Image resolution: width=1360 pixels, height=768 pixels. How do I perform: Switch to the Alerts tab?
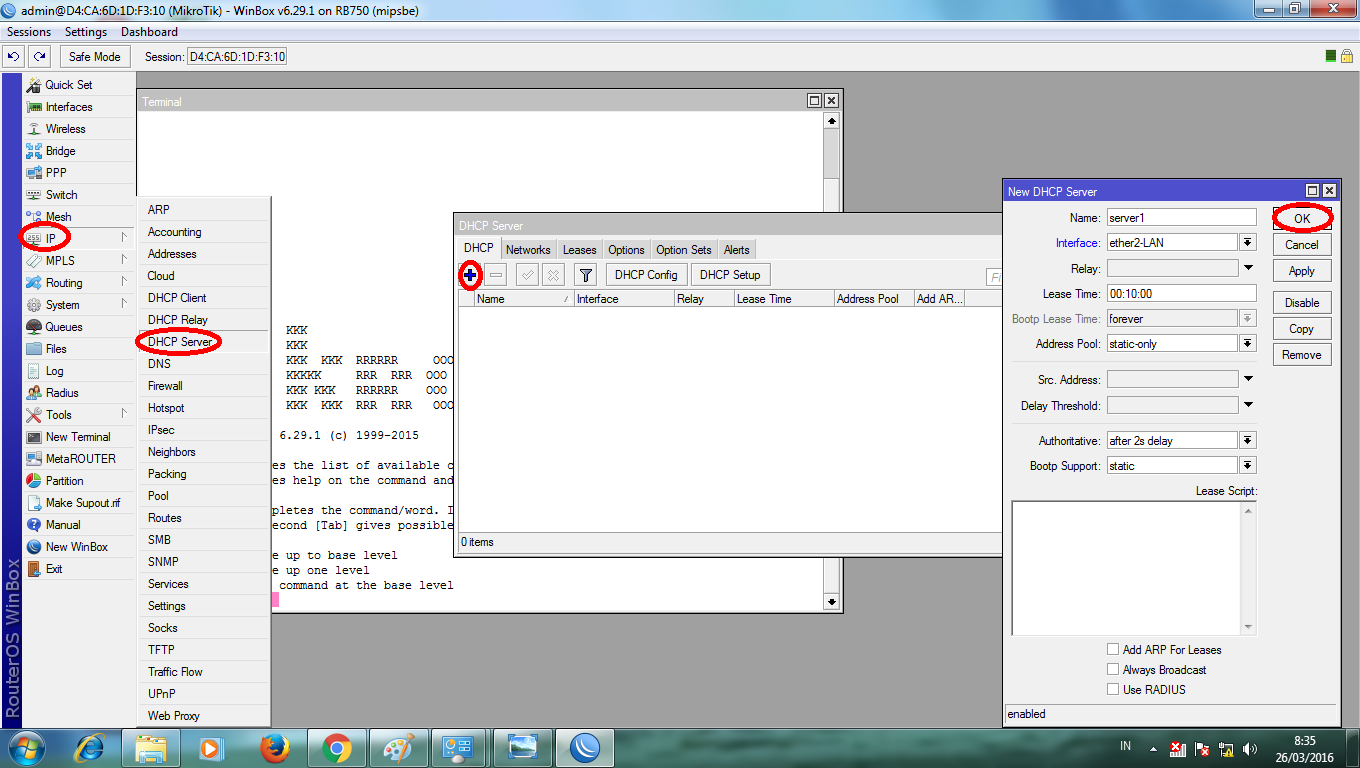pyautogui.click(x=737, y=249)
